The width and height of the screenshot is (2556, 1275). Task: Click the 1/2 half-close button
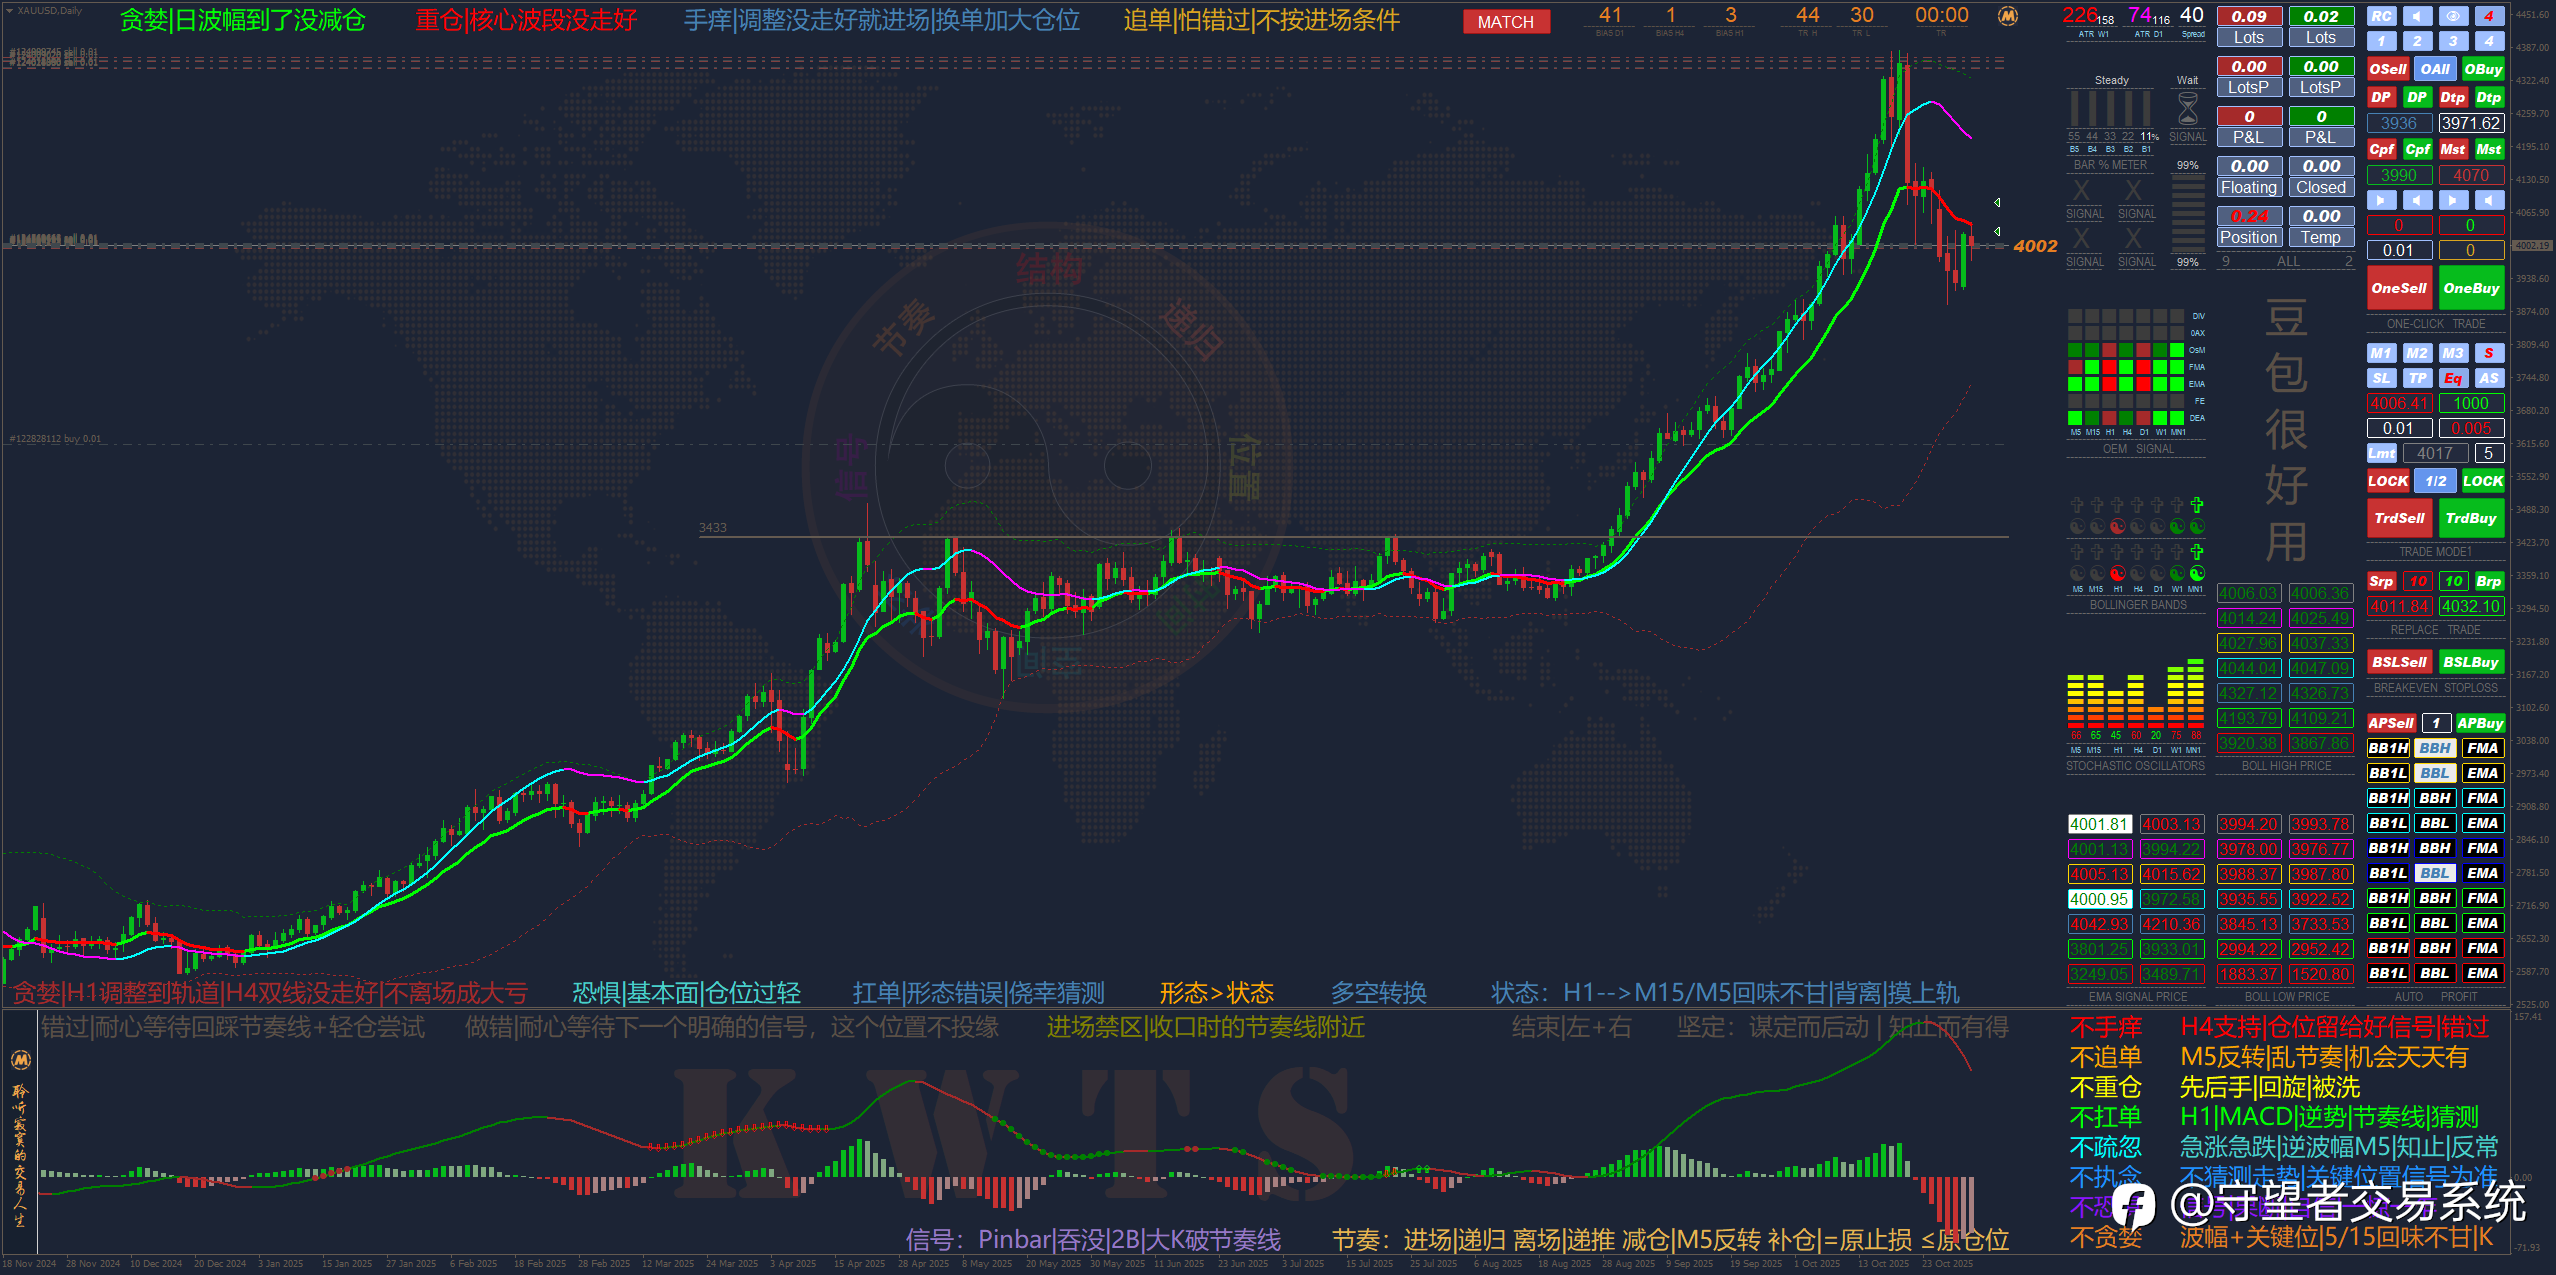click(x=2435, y=481)
